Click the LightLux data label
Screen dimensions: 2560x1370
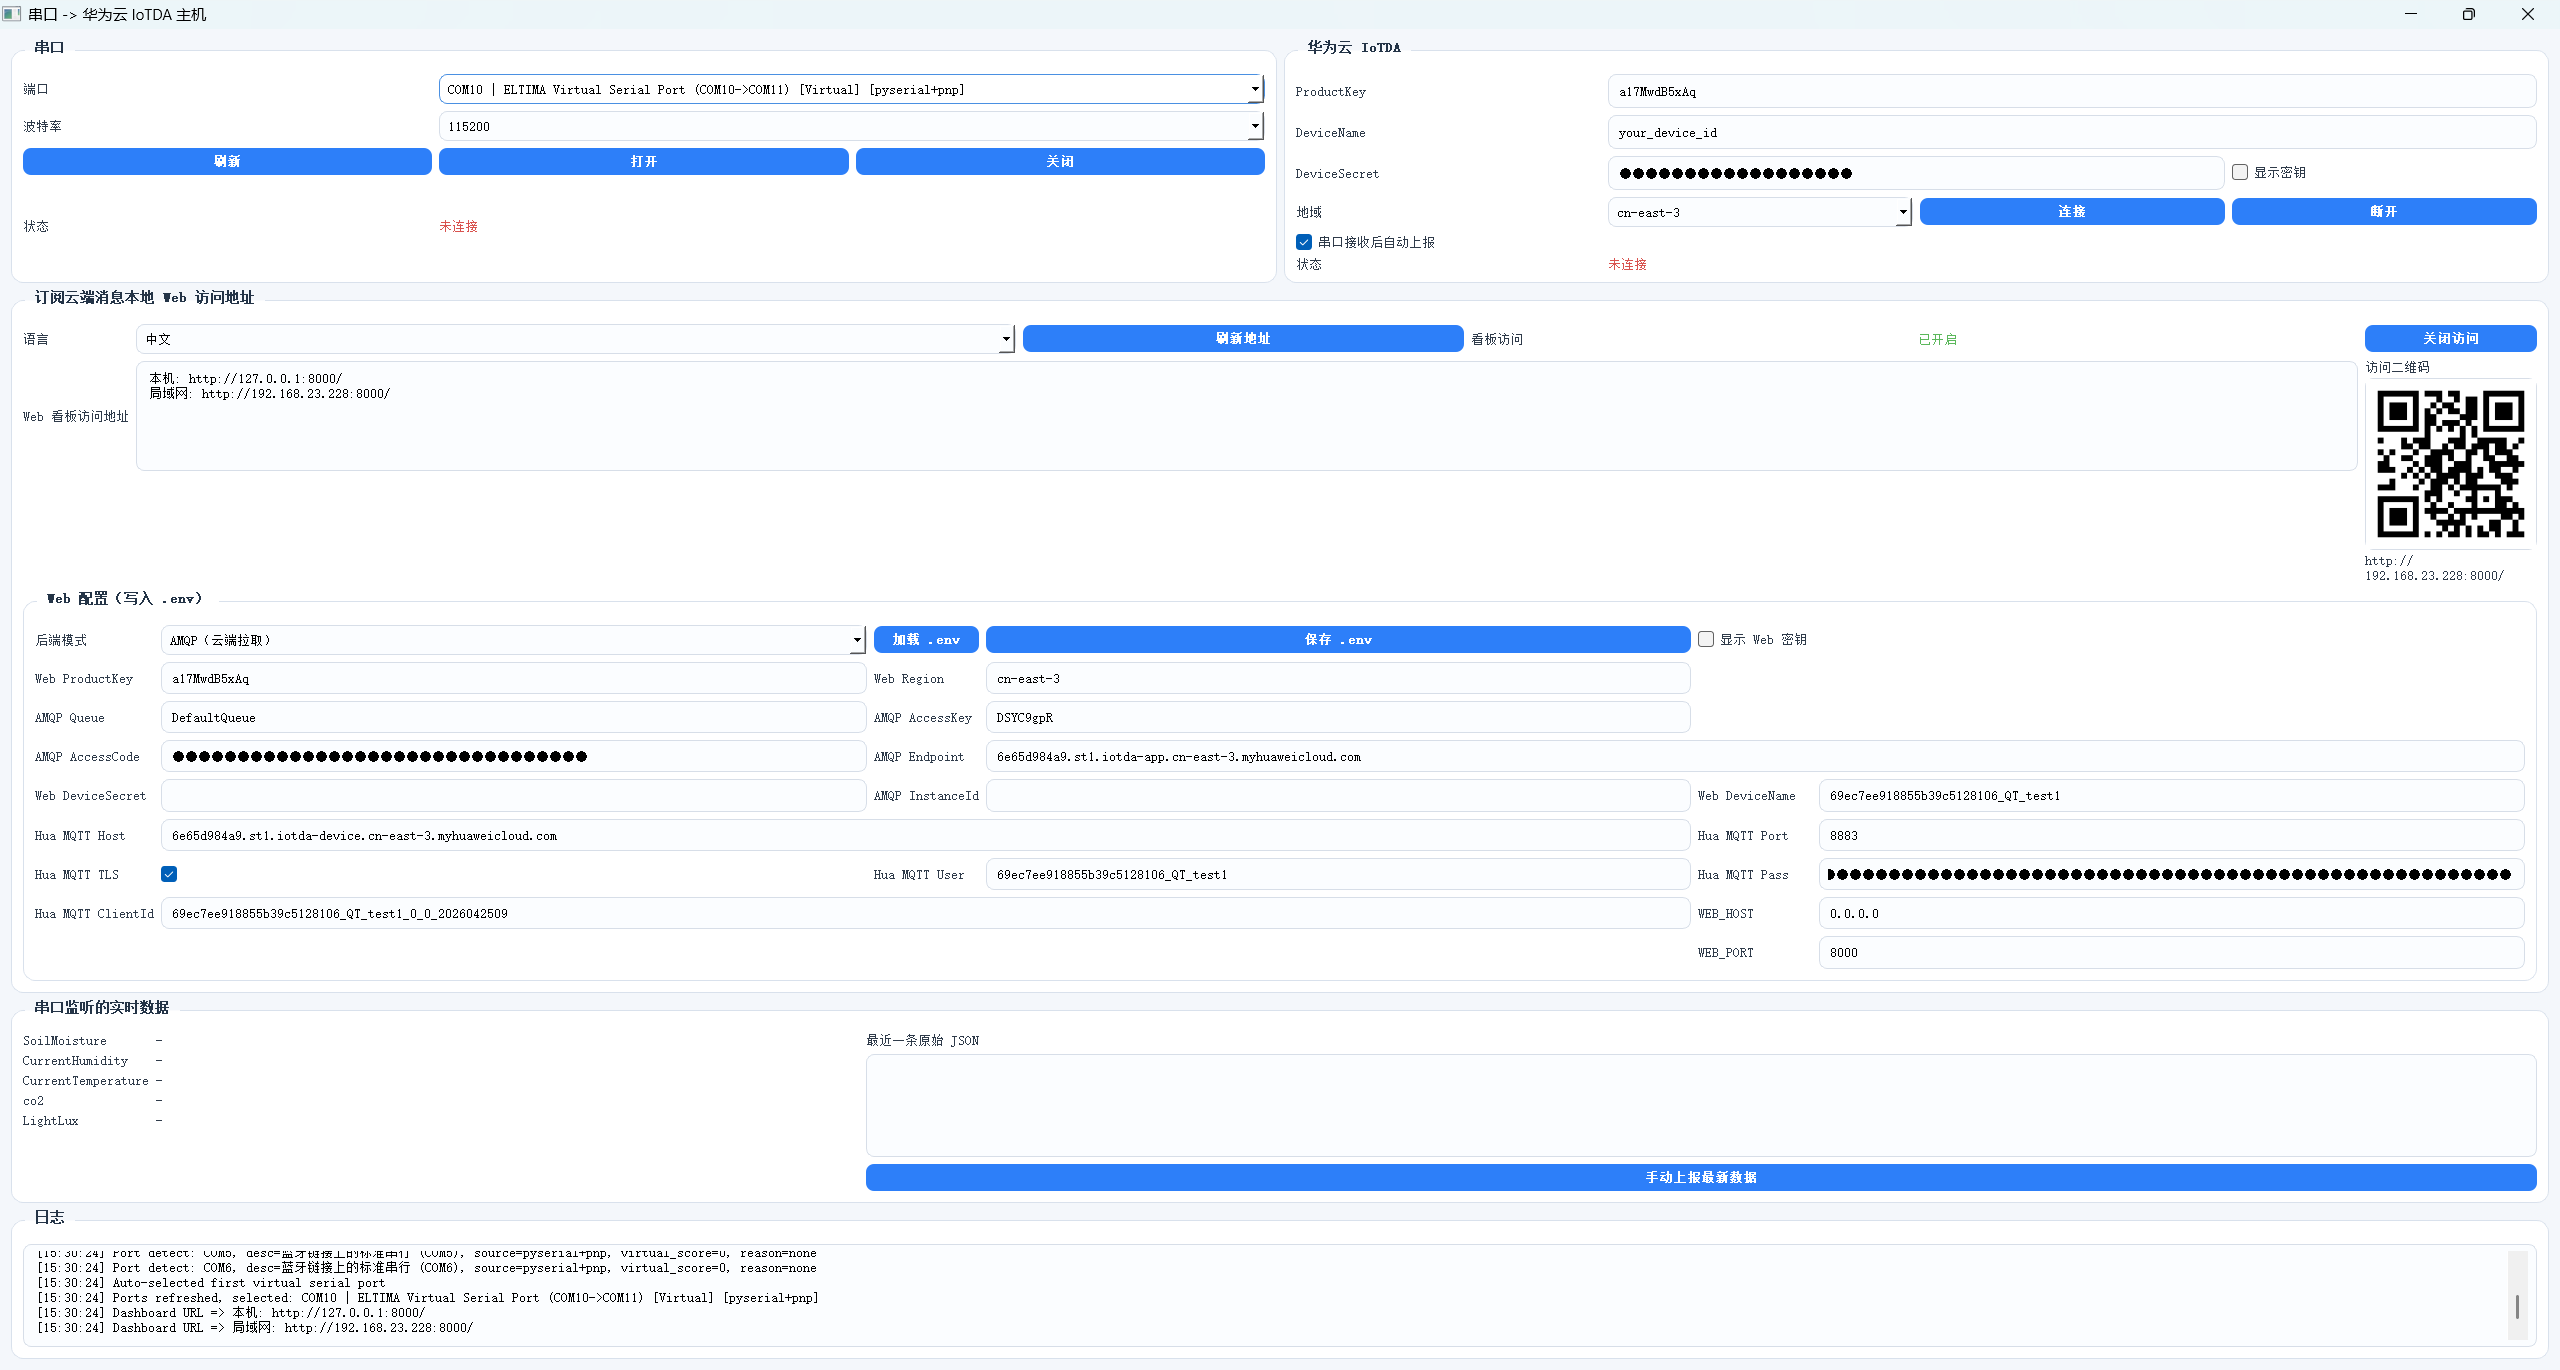[x=51, y=1120]
